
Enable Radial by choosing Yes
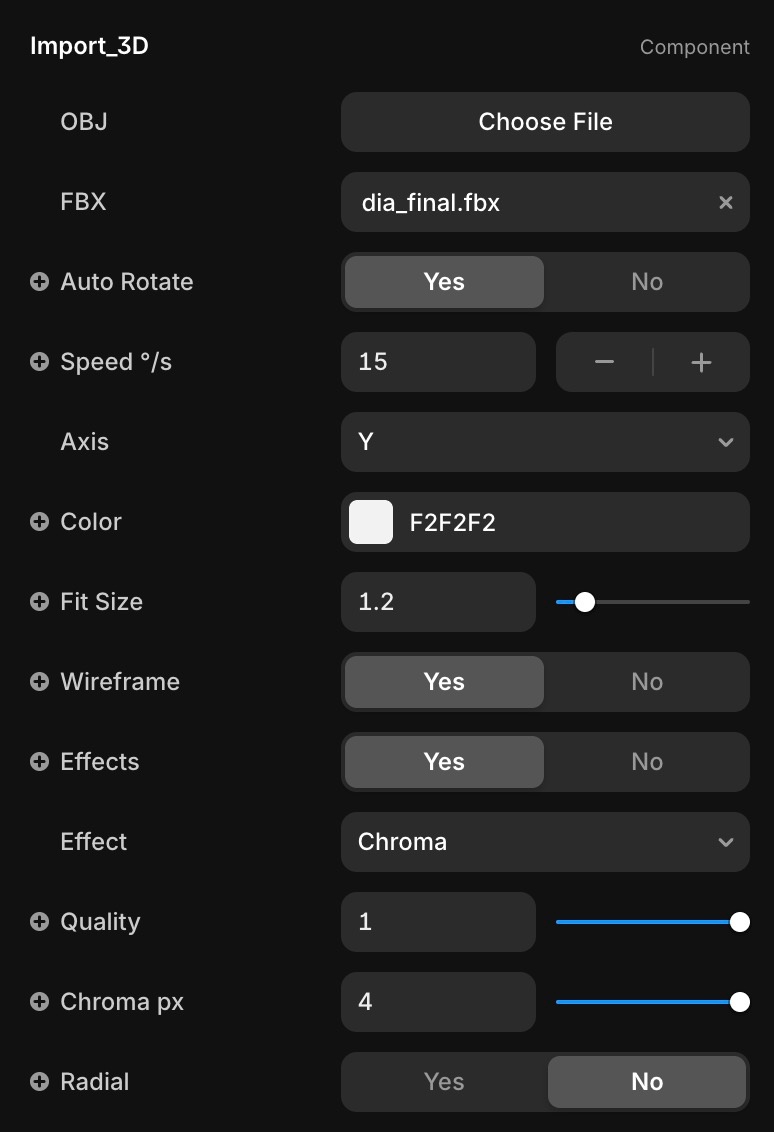[x=444, y=1082]
